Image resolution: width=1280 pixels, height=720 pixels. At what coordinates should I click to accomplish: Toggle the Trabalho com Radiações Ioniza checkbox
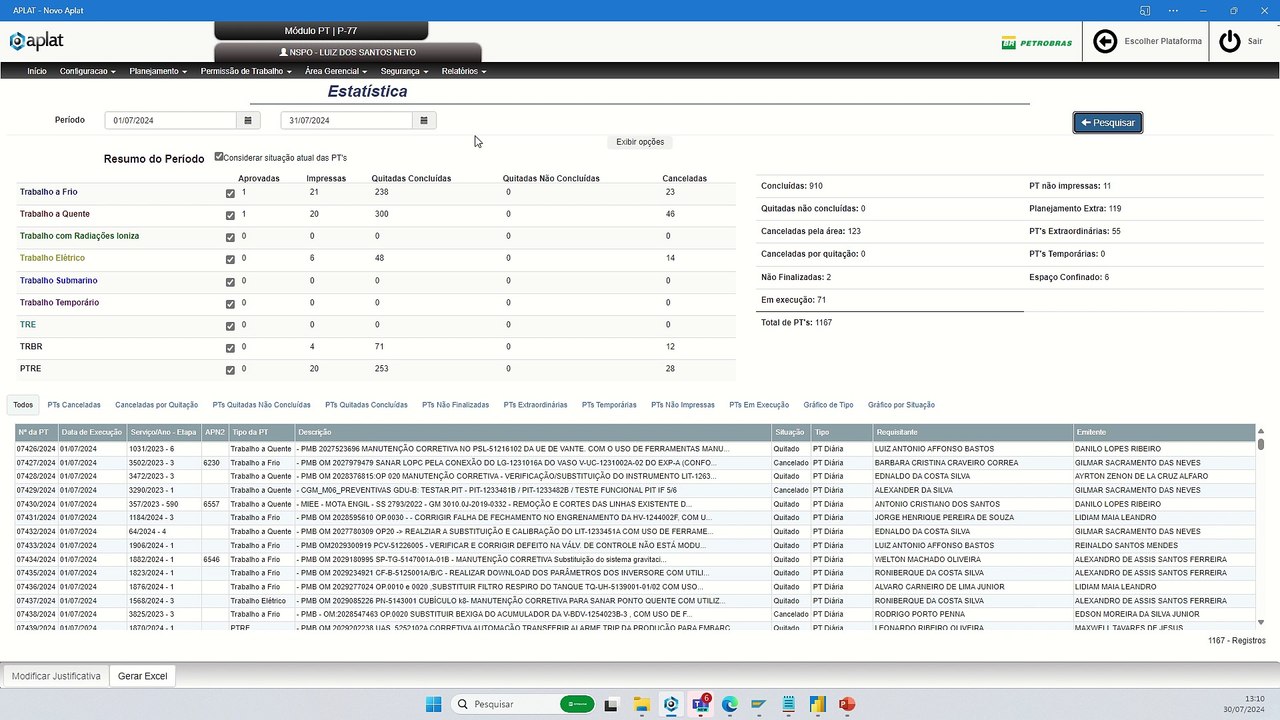(230, 237)
